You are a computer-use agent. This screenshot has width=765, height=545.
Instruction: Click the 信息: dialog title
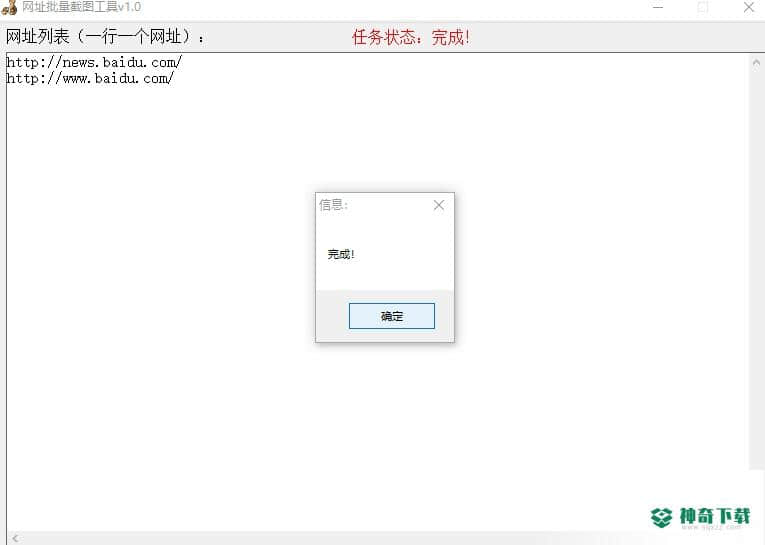pyautogui.click(x=333, y=205)
